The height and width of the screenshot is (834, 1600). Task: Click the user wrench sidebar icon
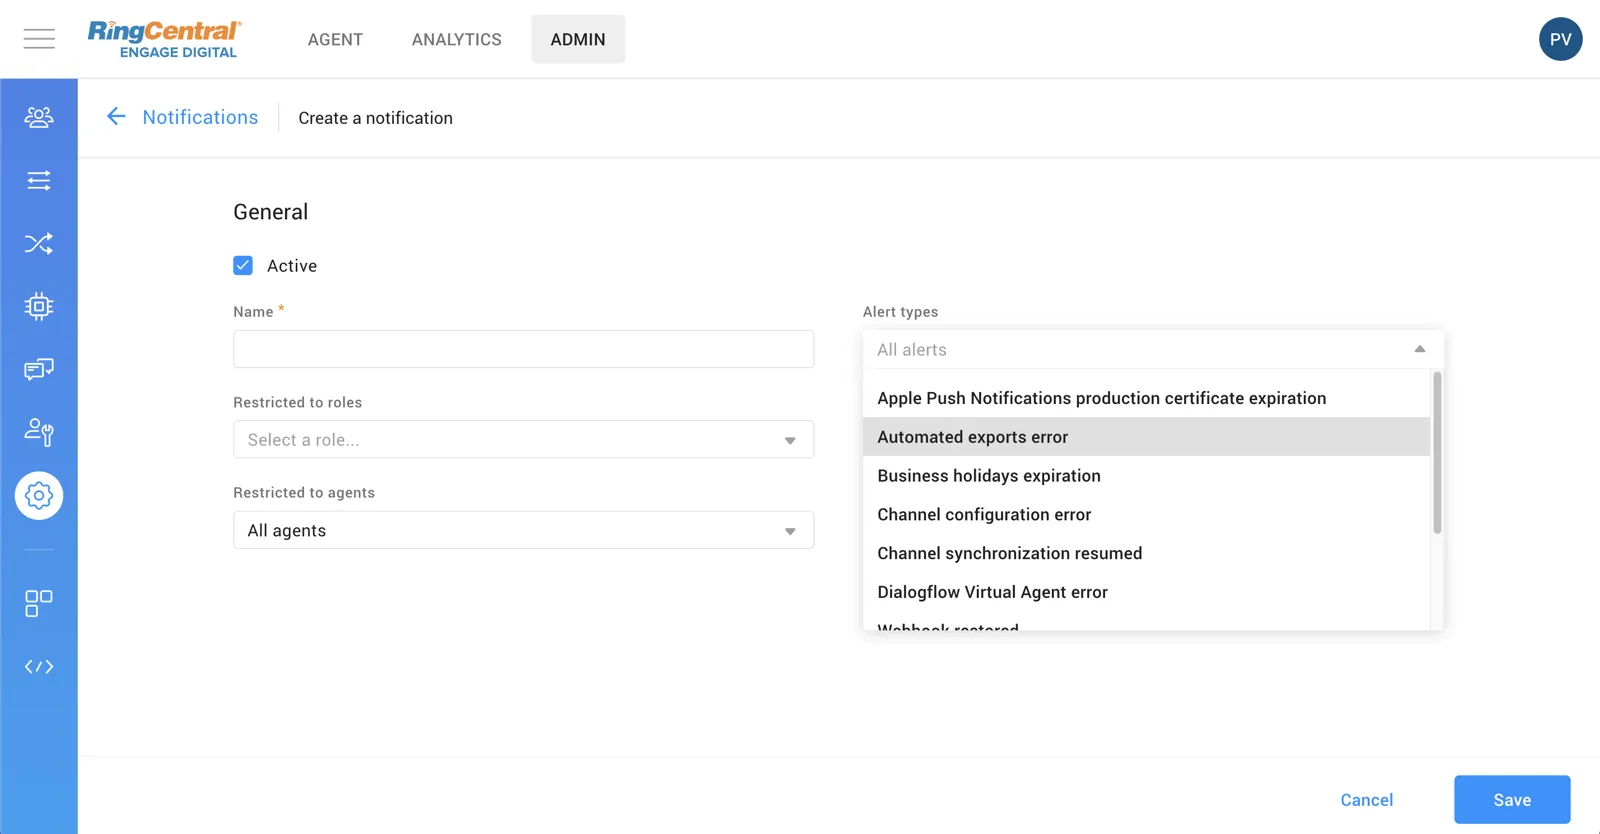(39, 432)
